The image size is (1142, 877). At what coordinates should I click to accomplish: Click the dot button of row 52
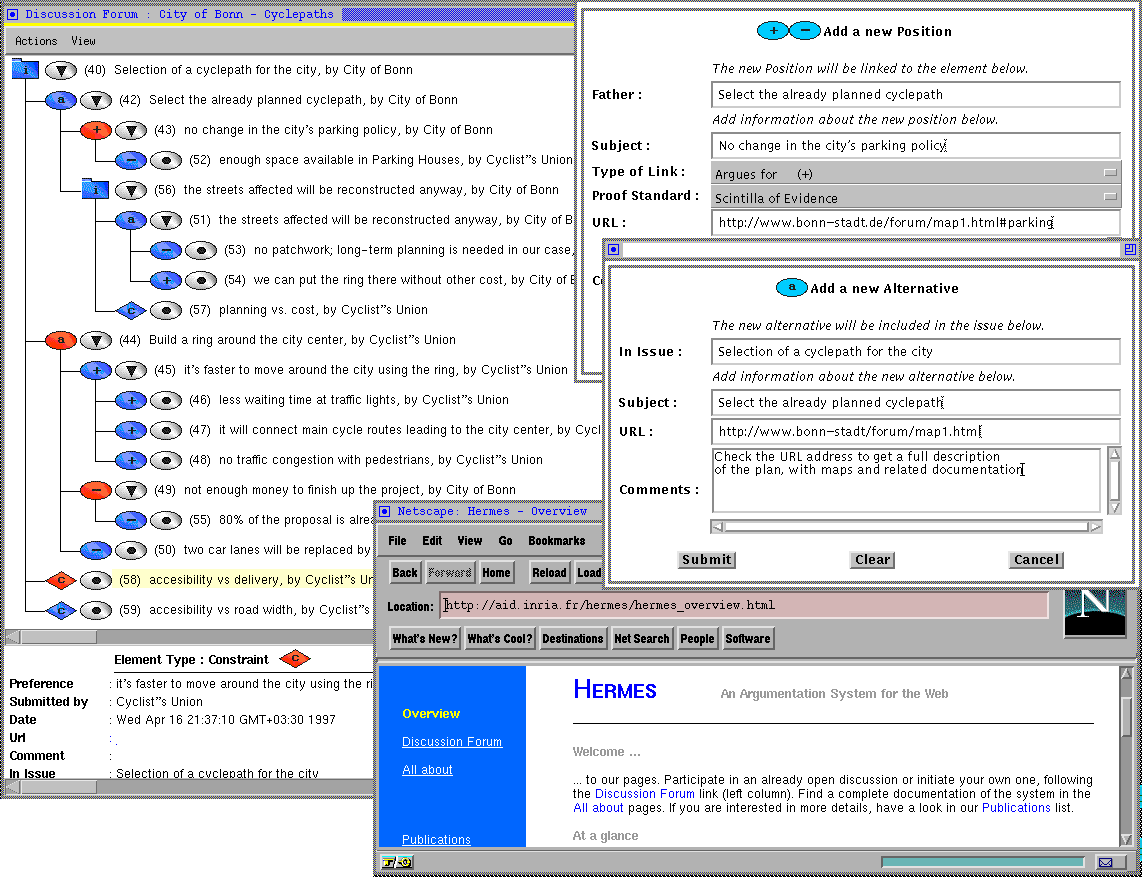pos(166,160)
